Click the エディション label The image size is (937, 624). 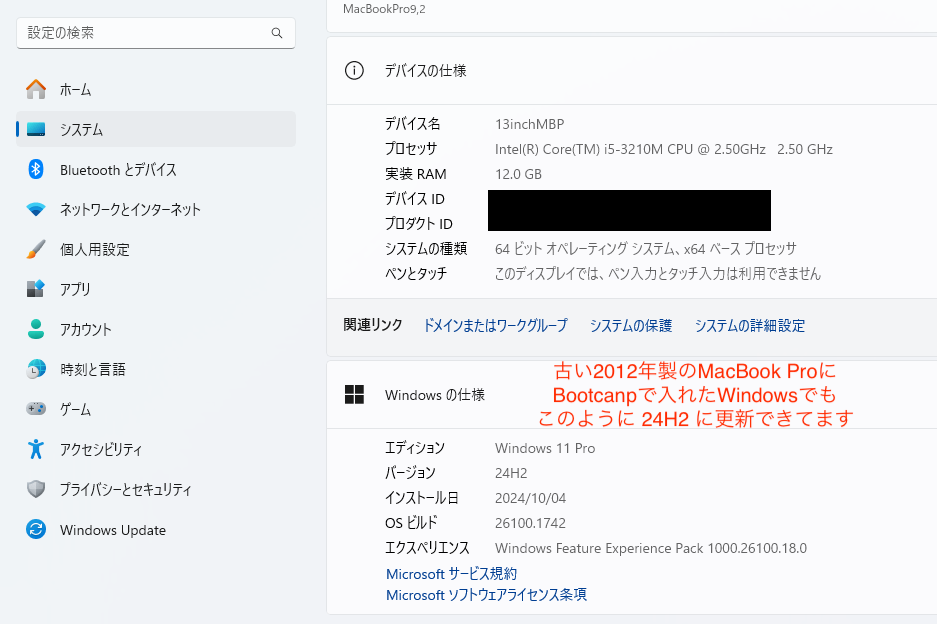pyautogui.click(x=415, y=448)
